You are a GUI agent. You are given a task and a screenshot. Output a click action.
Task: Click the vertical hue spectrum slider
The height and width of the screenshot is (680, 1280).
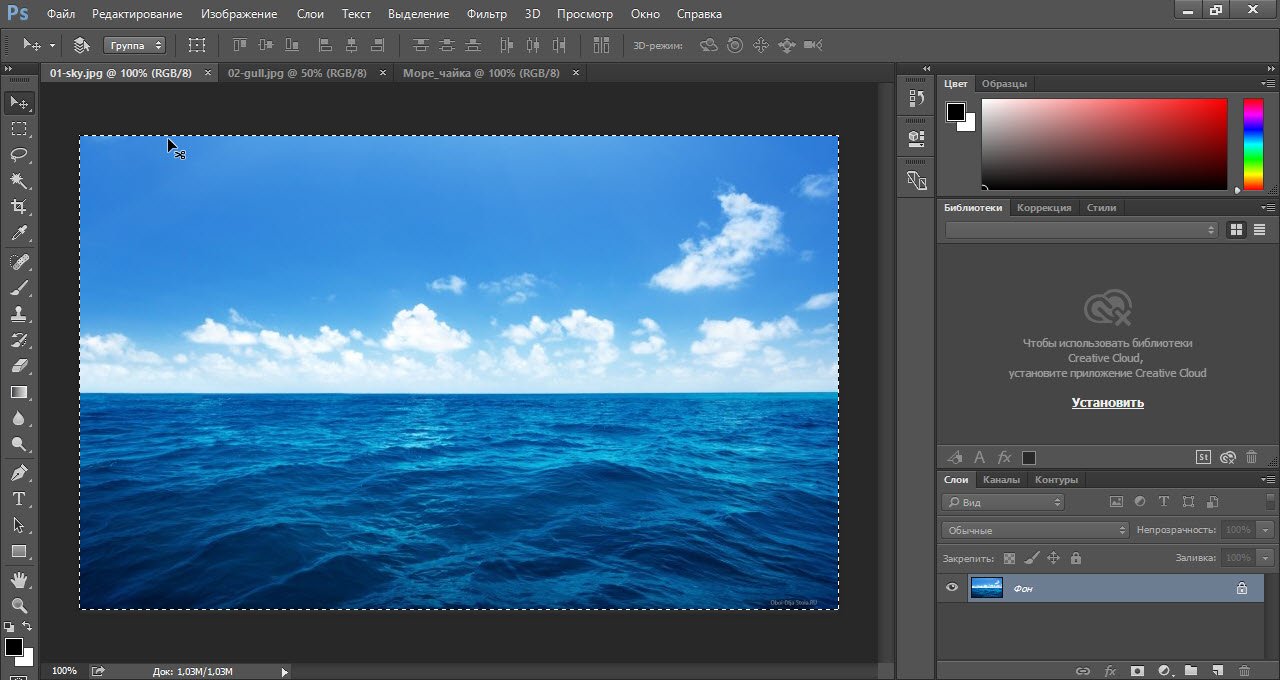tap(1252, 143)
